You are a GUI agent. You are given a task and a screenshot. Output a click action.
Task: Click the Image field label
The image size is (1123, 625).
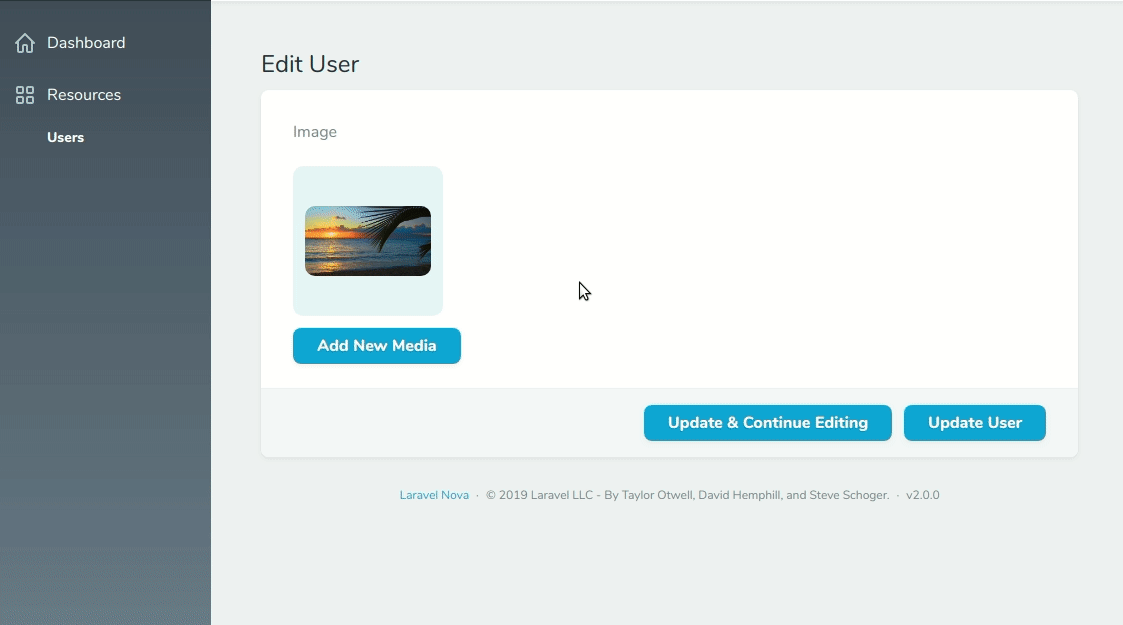point(315,131)
